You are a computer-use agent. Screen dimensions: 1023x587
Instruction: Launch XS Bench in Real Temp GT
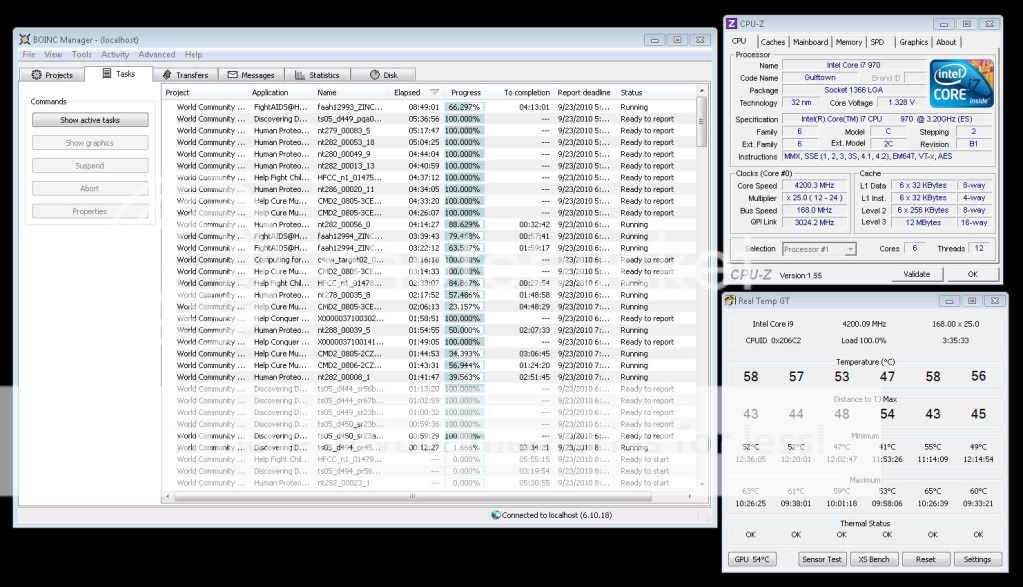pyautogui.click(x=874, y=560)
